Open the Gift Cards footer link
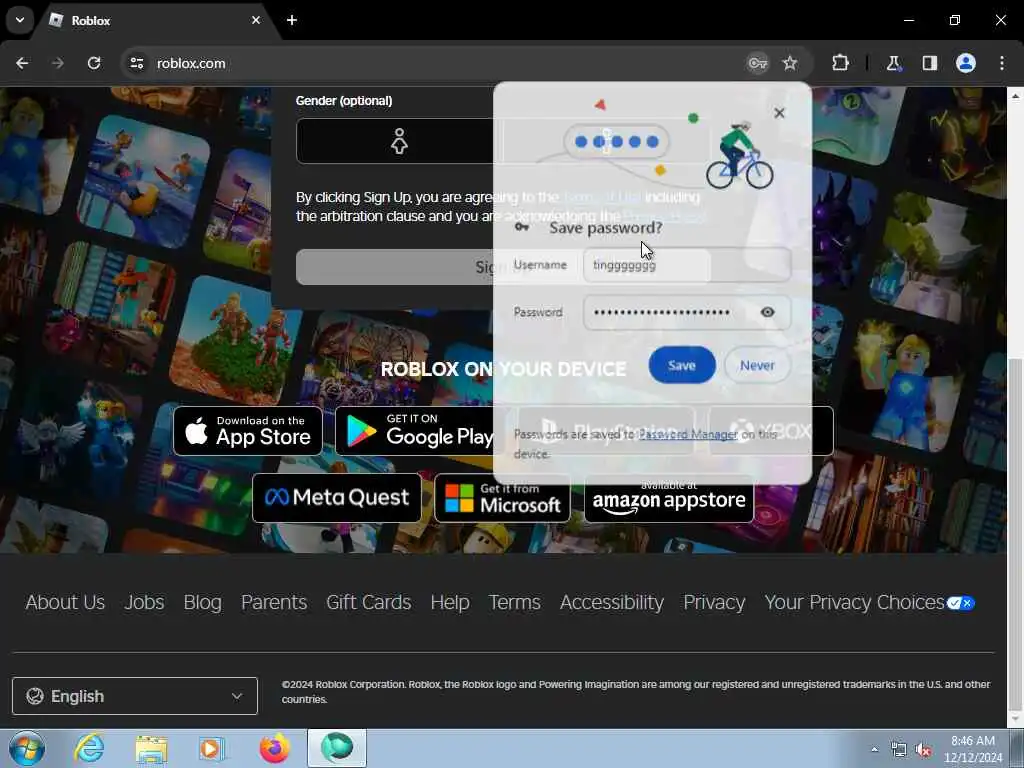Screen dimensions: 1024x768 pos(369,602)
